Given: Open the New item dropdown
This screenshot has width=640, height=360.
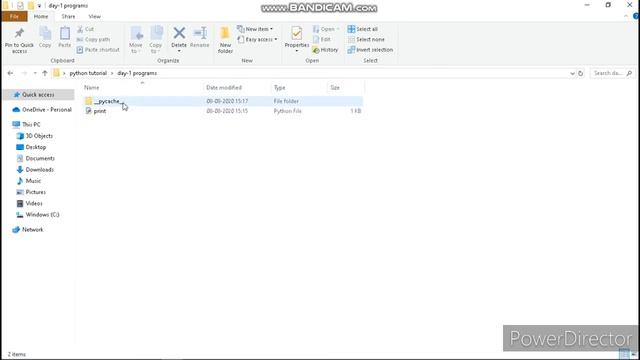Looking at the screenshot, I should (x=255, y=29).
